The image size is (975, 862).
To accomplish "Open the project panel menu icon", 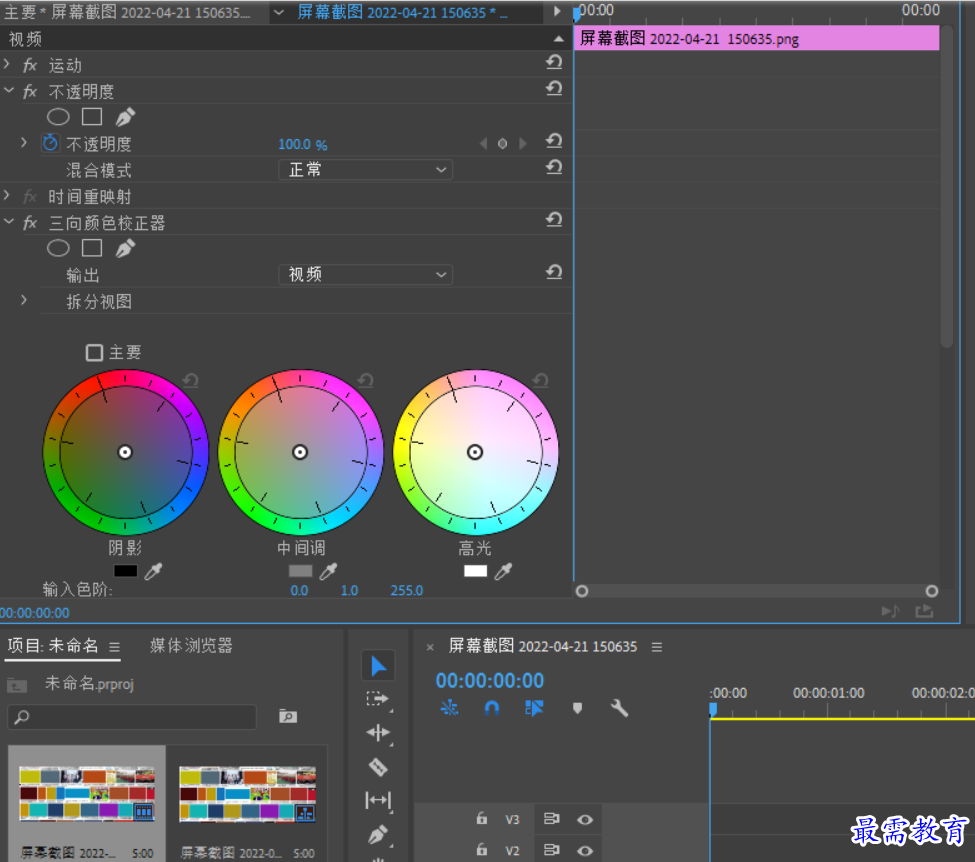I will click(114, 647).
